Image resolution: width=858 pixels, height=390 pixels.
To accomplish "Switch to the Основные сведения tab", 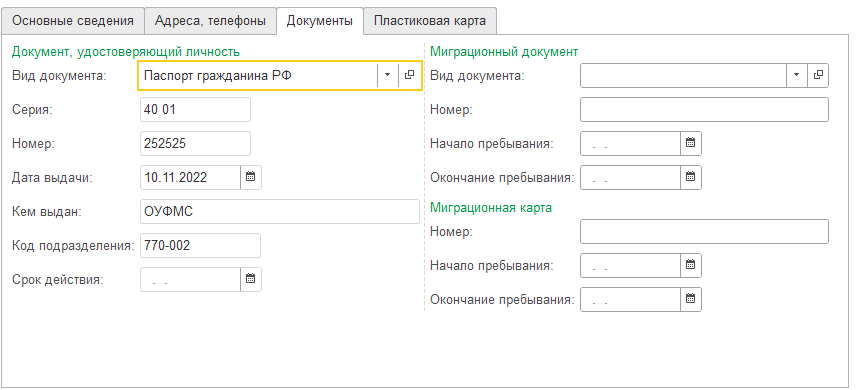I will (73, 21).
